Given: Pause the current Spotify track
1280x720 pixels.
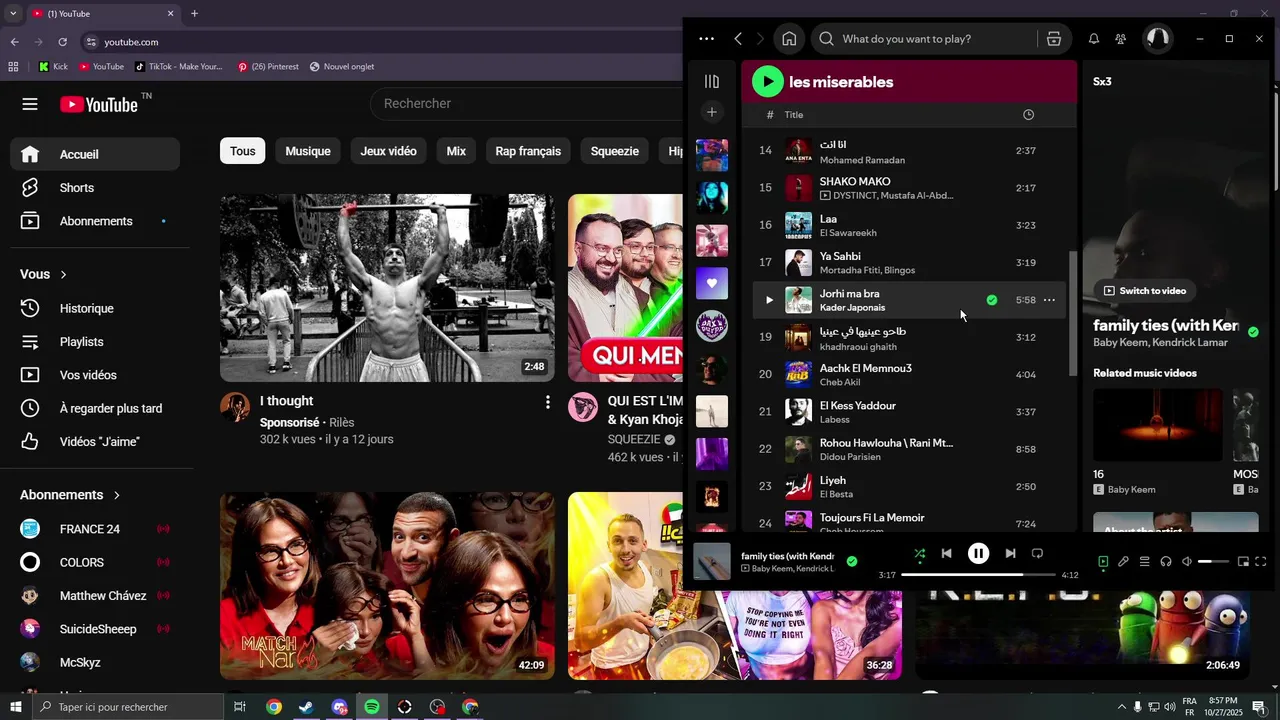Looking at the screenshot, I should [x=978, y=553].
